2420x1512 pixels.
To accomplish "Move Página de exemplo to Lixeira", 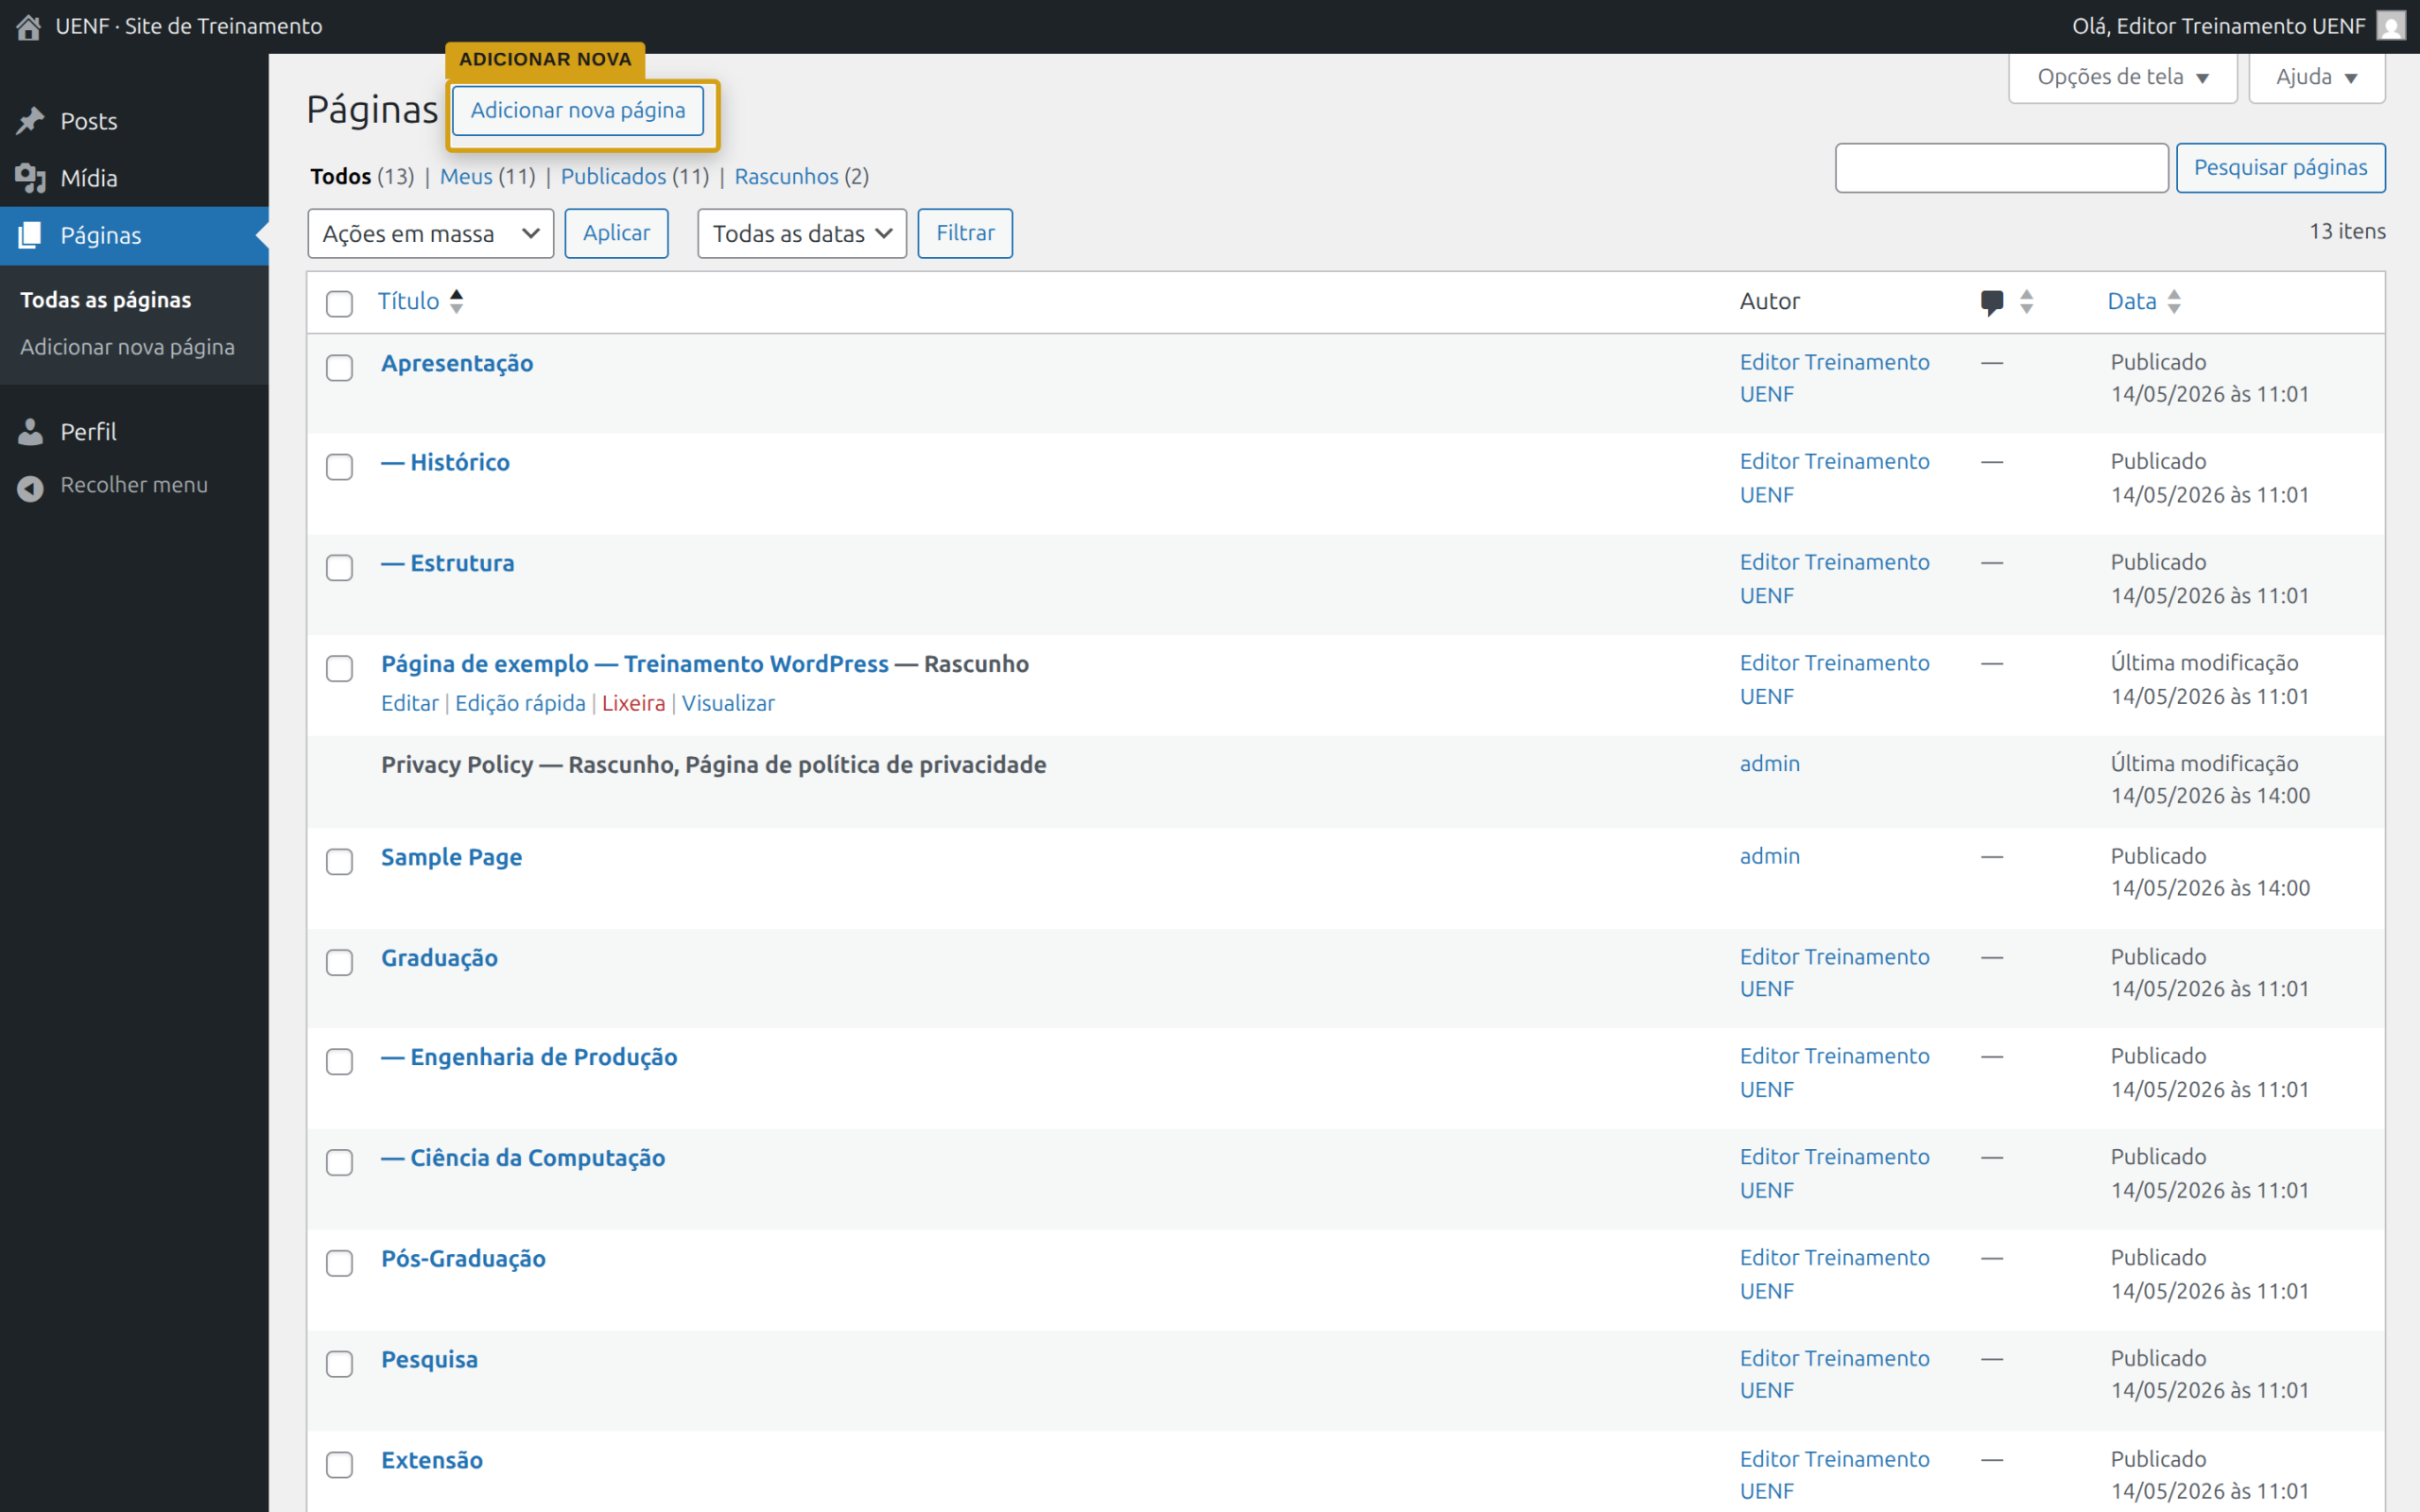I will tap(633, 703).
